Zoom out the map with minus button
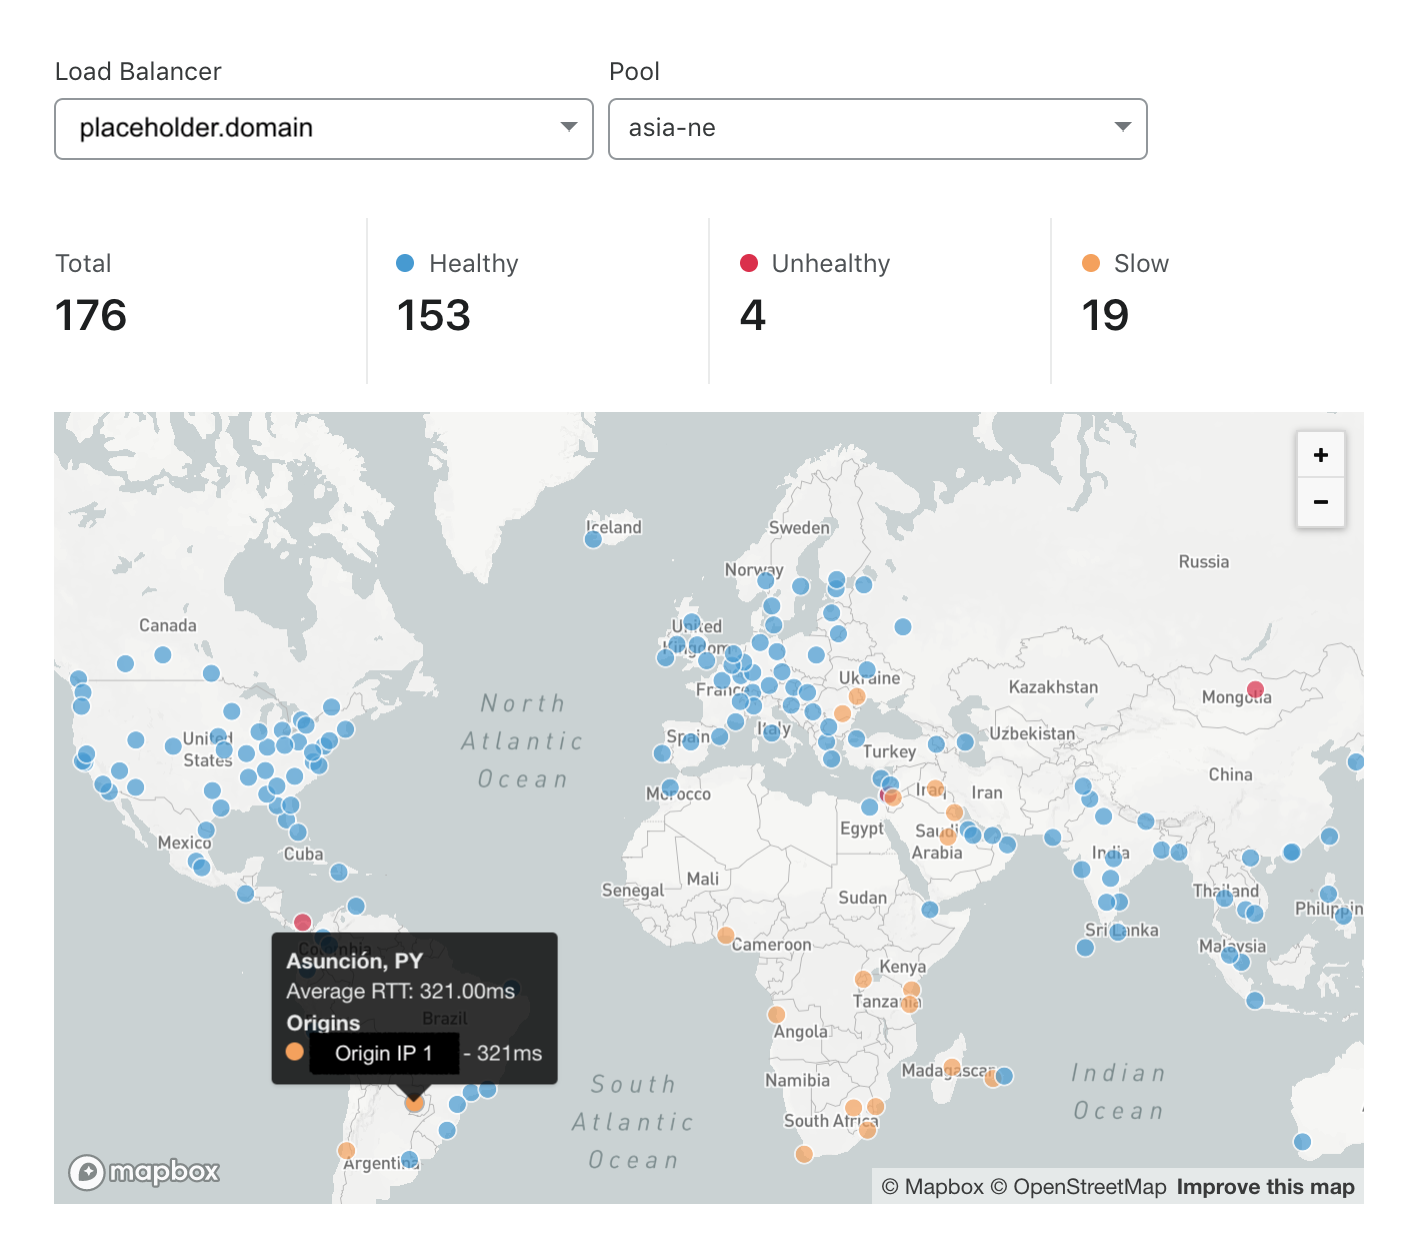1420x1260 pixels. click(x=1320, y=502)
